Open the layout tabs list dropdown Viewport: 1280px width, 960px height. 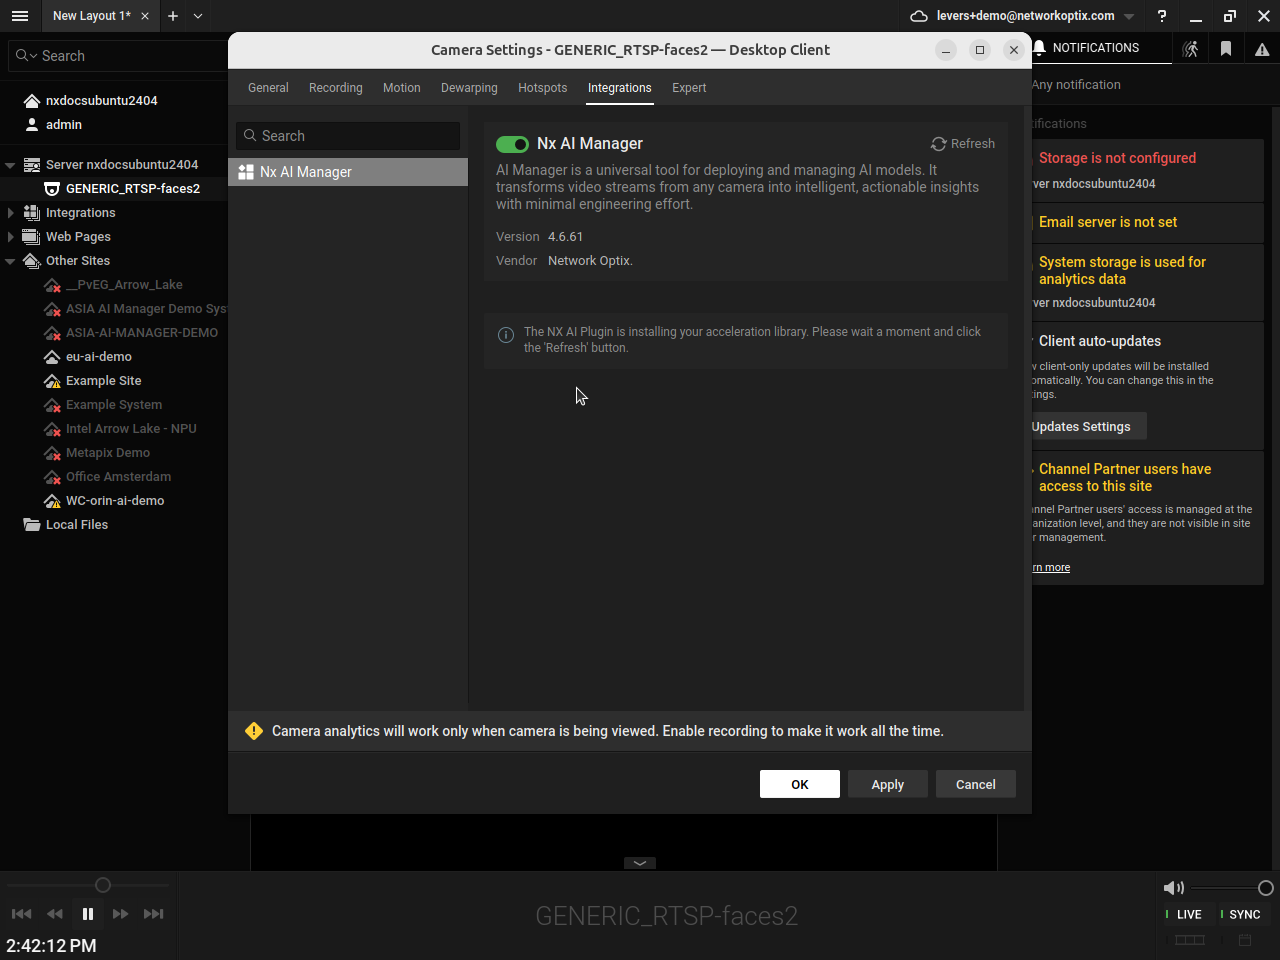pos(198,16)
